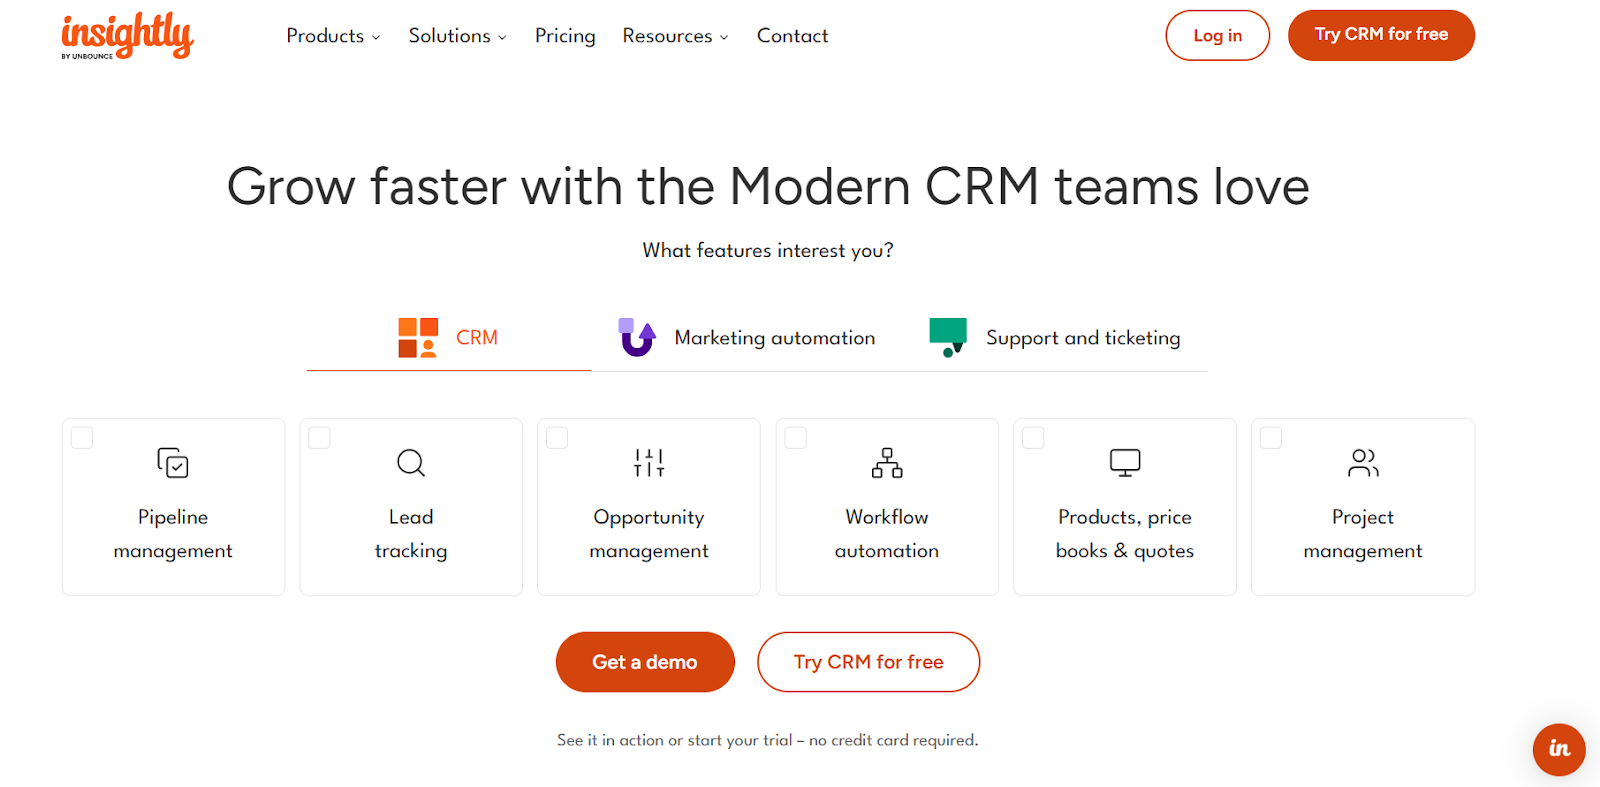Open the Insightly chat widget icon

[x=1558, y=749]
